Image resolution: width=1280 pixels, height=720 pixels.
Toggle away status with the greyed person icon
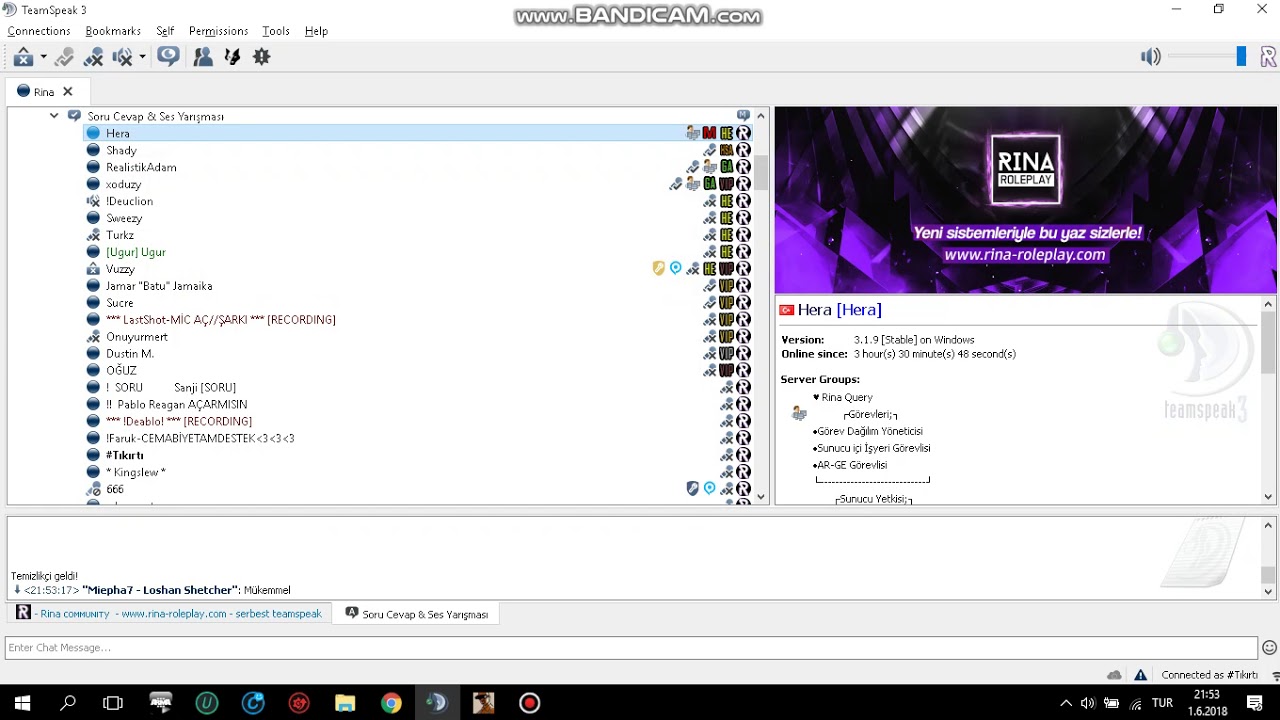click(x=64, y=57)
